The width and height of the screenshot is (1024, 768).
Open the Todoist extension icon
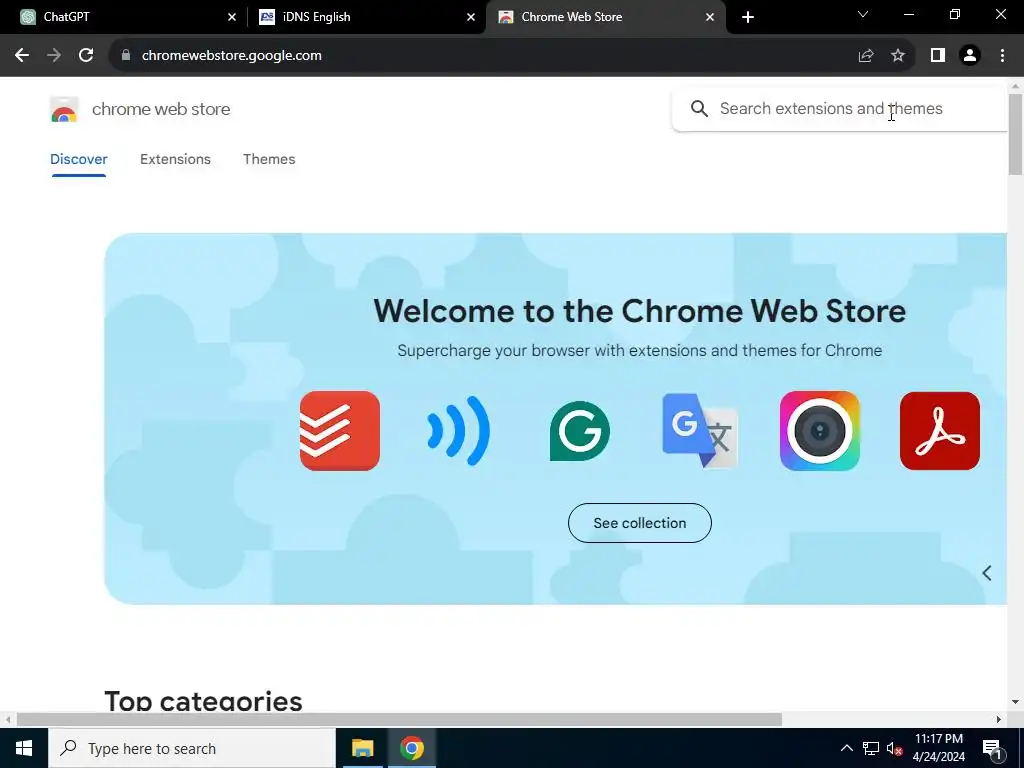(340, 431)
